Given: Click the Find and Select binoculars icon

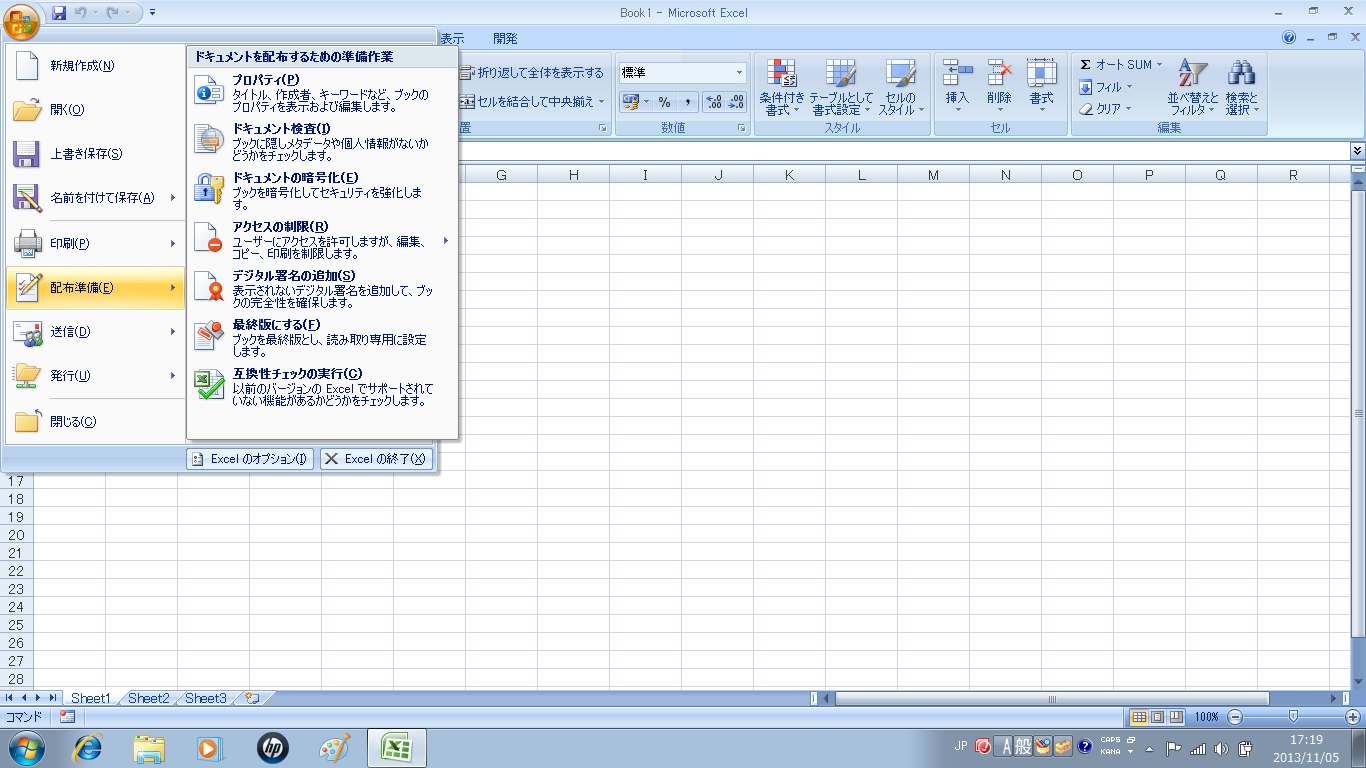Looking at the screenshot, I should tap(1241, 87).
